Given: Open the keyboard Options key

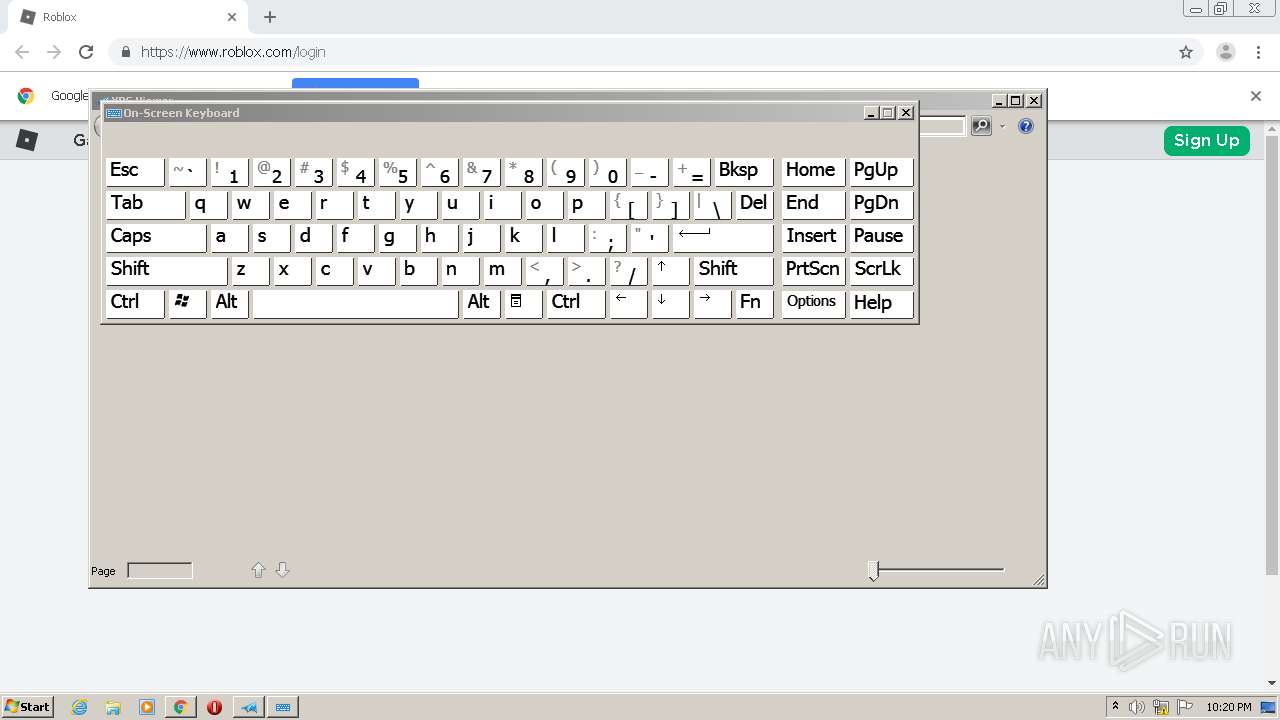Looking at the screenshot, I should (813, 303).
